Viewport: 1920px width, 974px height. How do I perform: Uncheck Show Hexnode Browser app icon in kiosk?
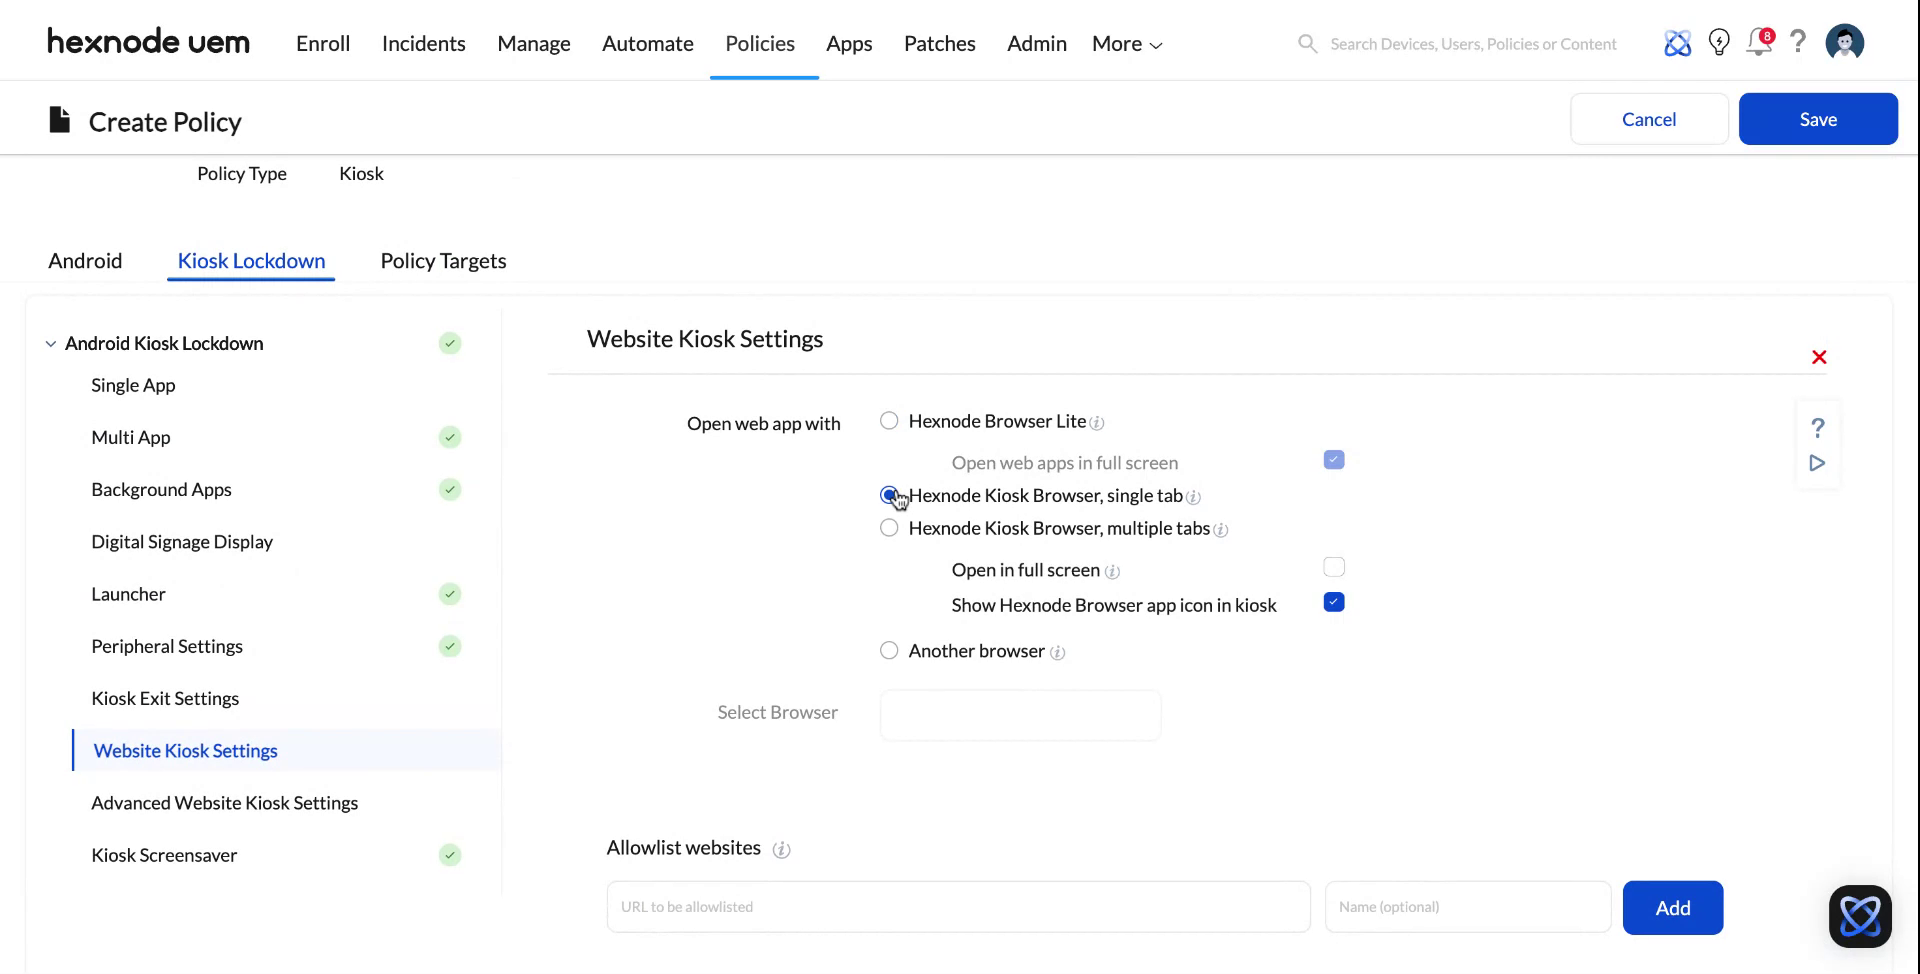tap(1333, 602)
